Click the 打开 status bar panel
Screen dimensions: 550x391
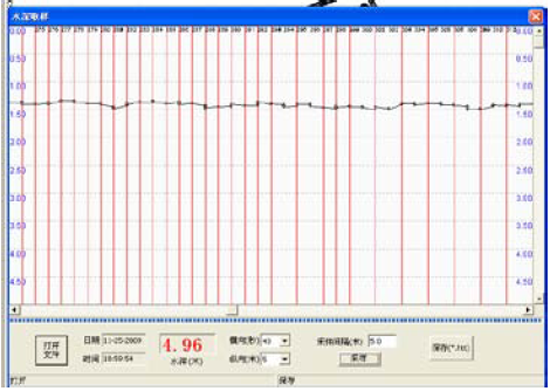143,380
